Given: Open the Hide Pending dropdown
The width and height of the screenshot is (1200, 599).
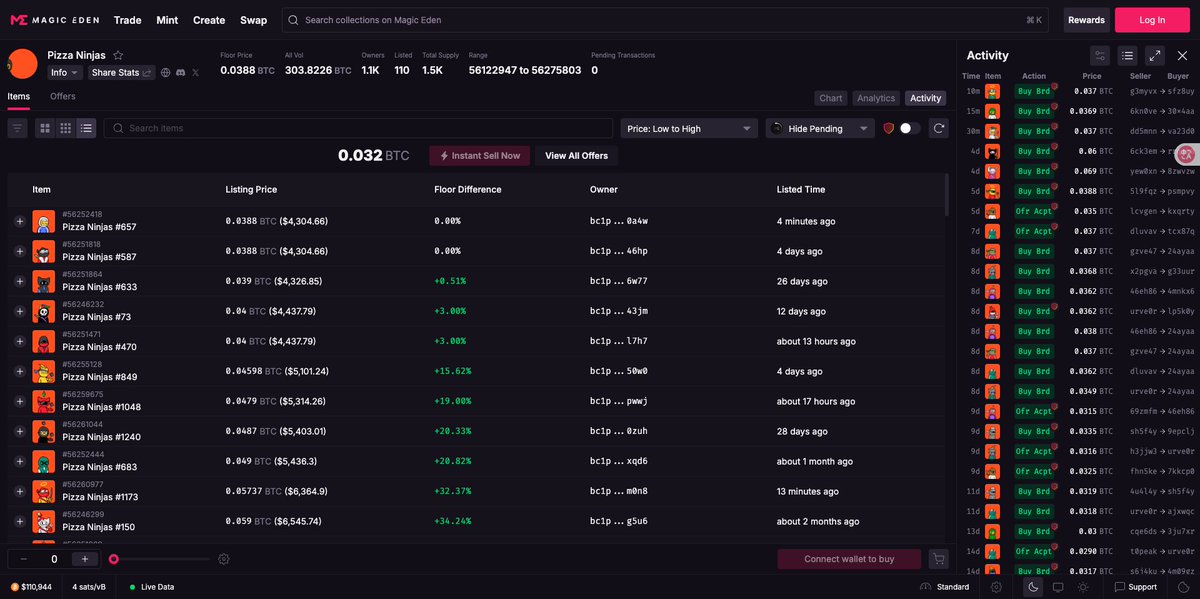Looking at the screenshot, I should (820, 128).
